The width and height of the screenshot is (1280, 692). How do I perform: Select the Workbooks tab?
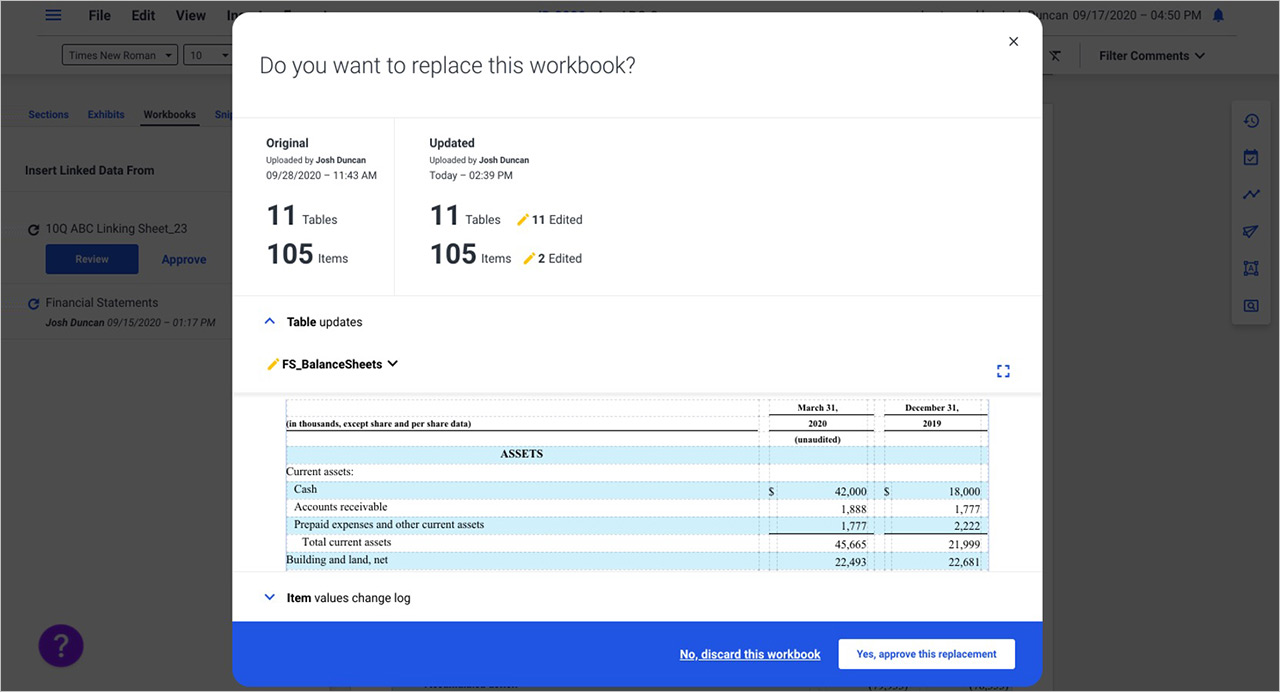[x=169, y=115]
